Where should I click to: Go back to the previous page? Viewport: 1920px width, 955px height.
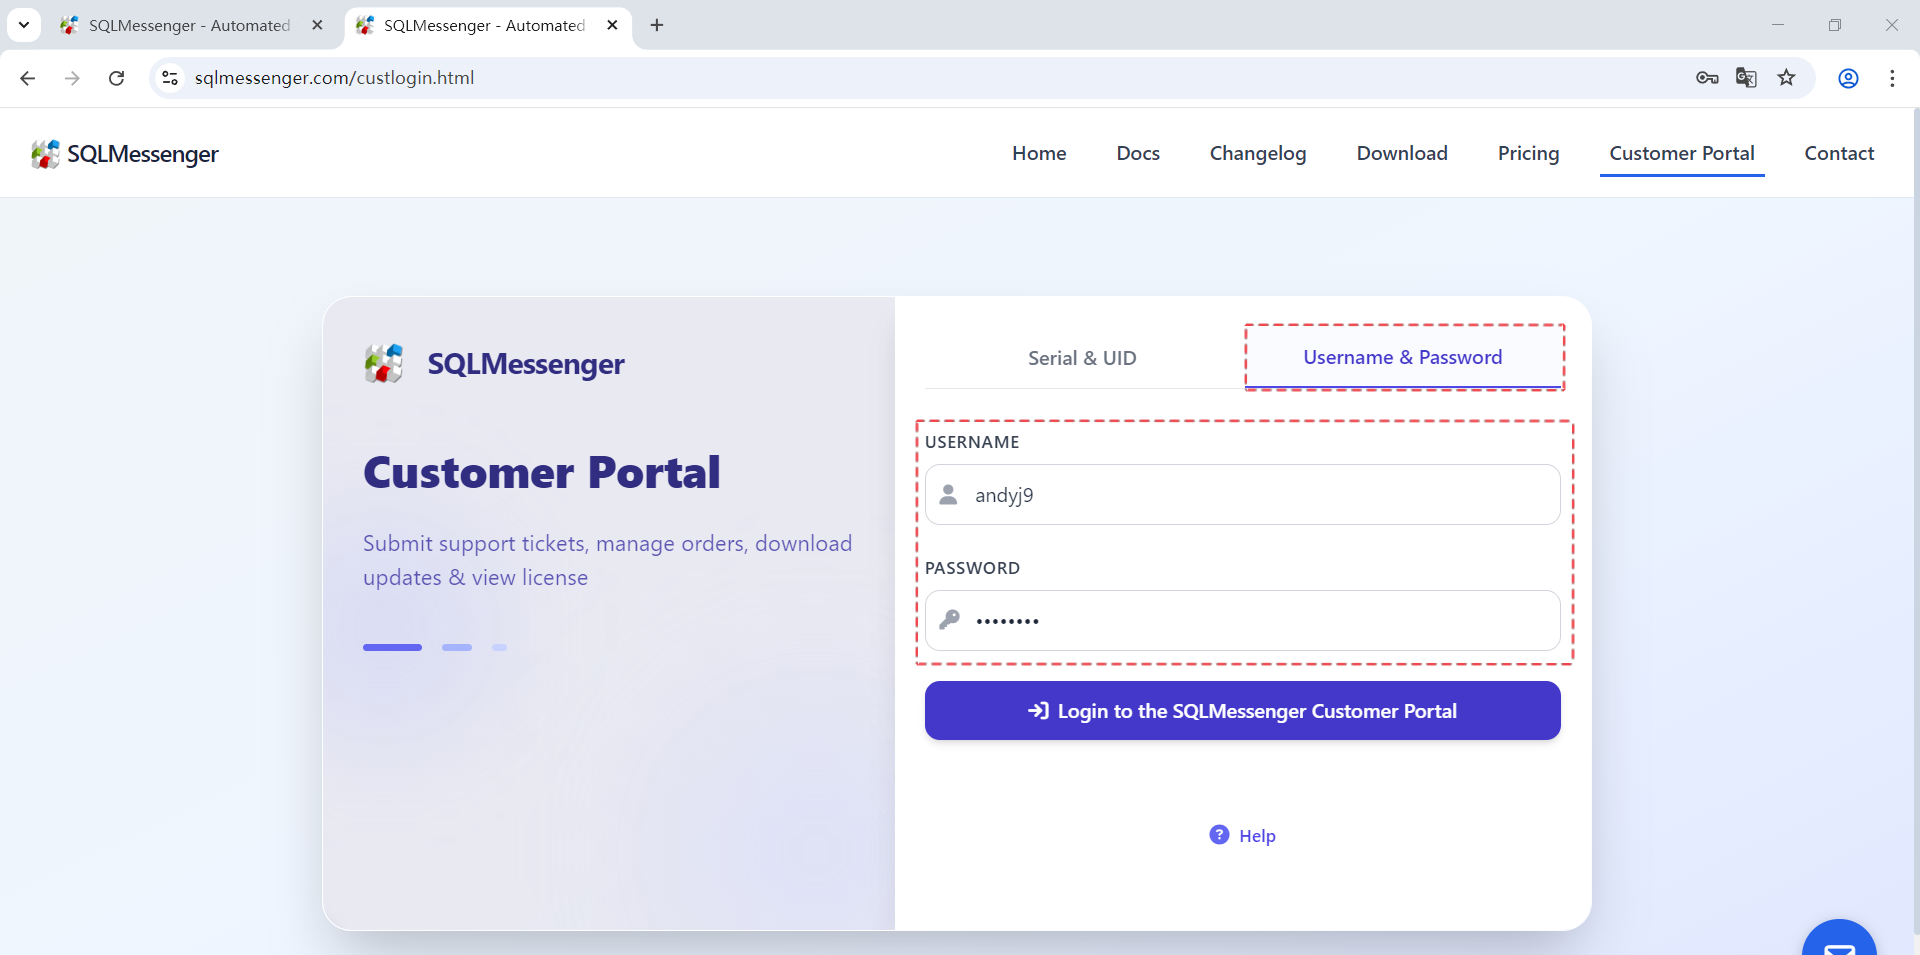pos(28,78)
